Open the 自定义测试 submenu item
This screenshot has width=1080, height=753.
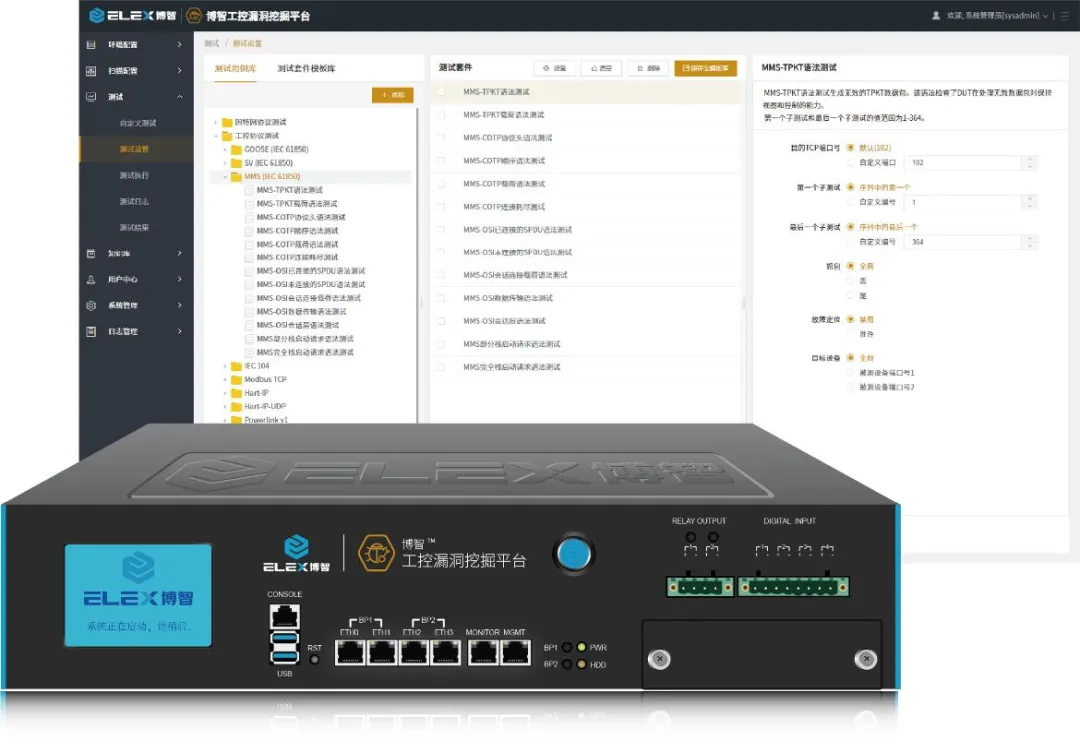(x=137, y=123)
